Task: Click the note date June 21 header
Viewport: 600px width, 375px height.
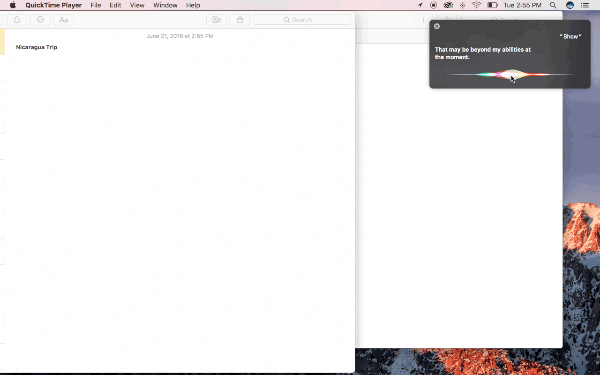Action: (180, 36)
